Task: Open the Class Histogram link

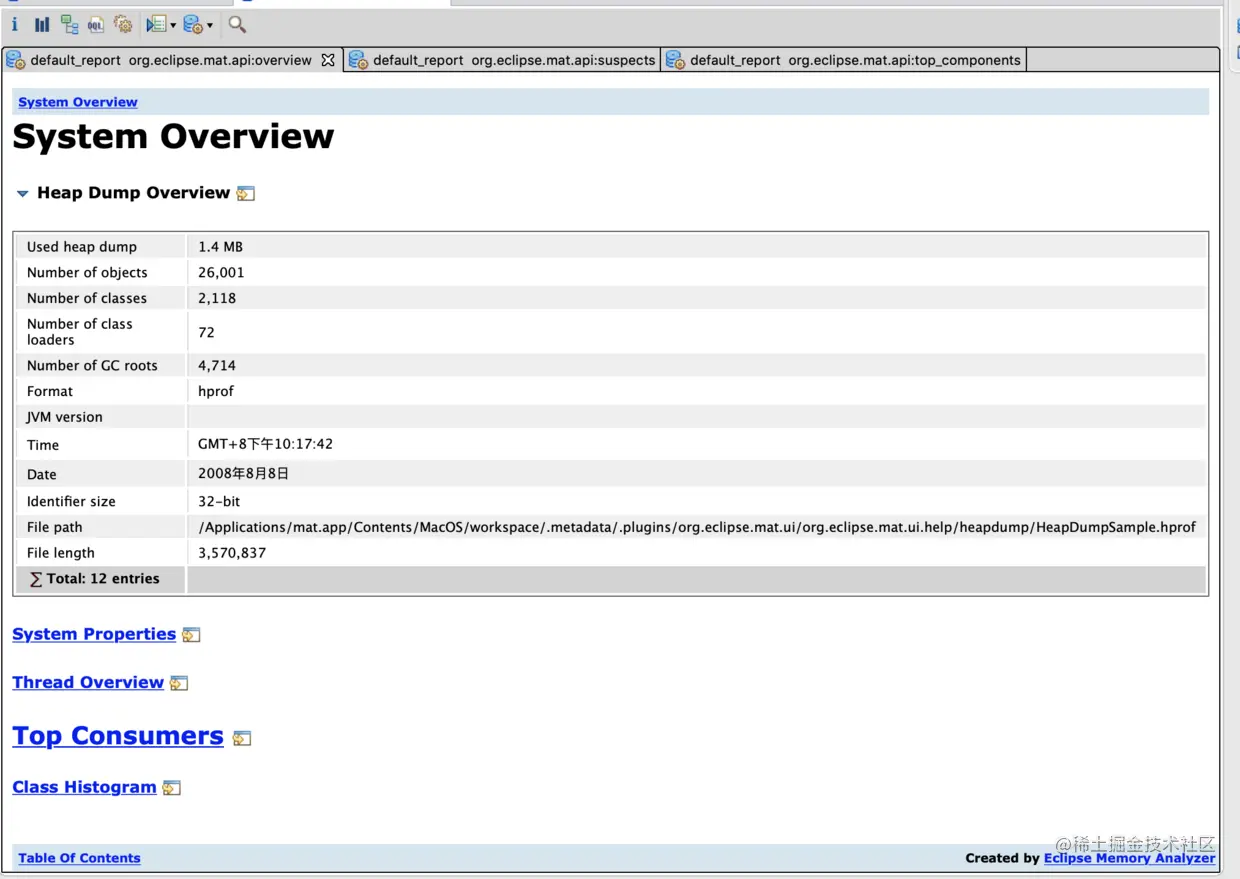Action: click(x=84, y=787)
